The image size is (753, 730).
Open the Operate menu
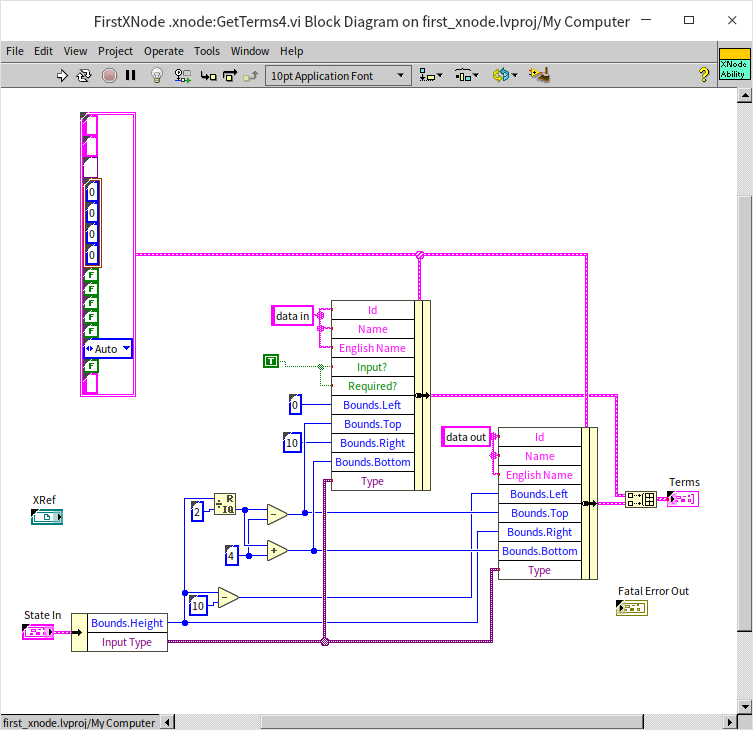click(163, 51)
